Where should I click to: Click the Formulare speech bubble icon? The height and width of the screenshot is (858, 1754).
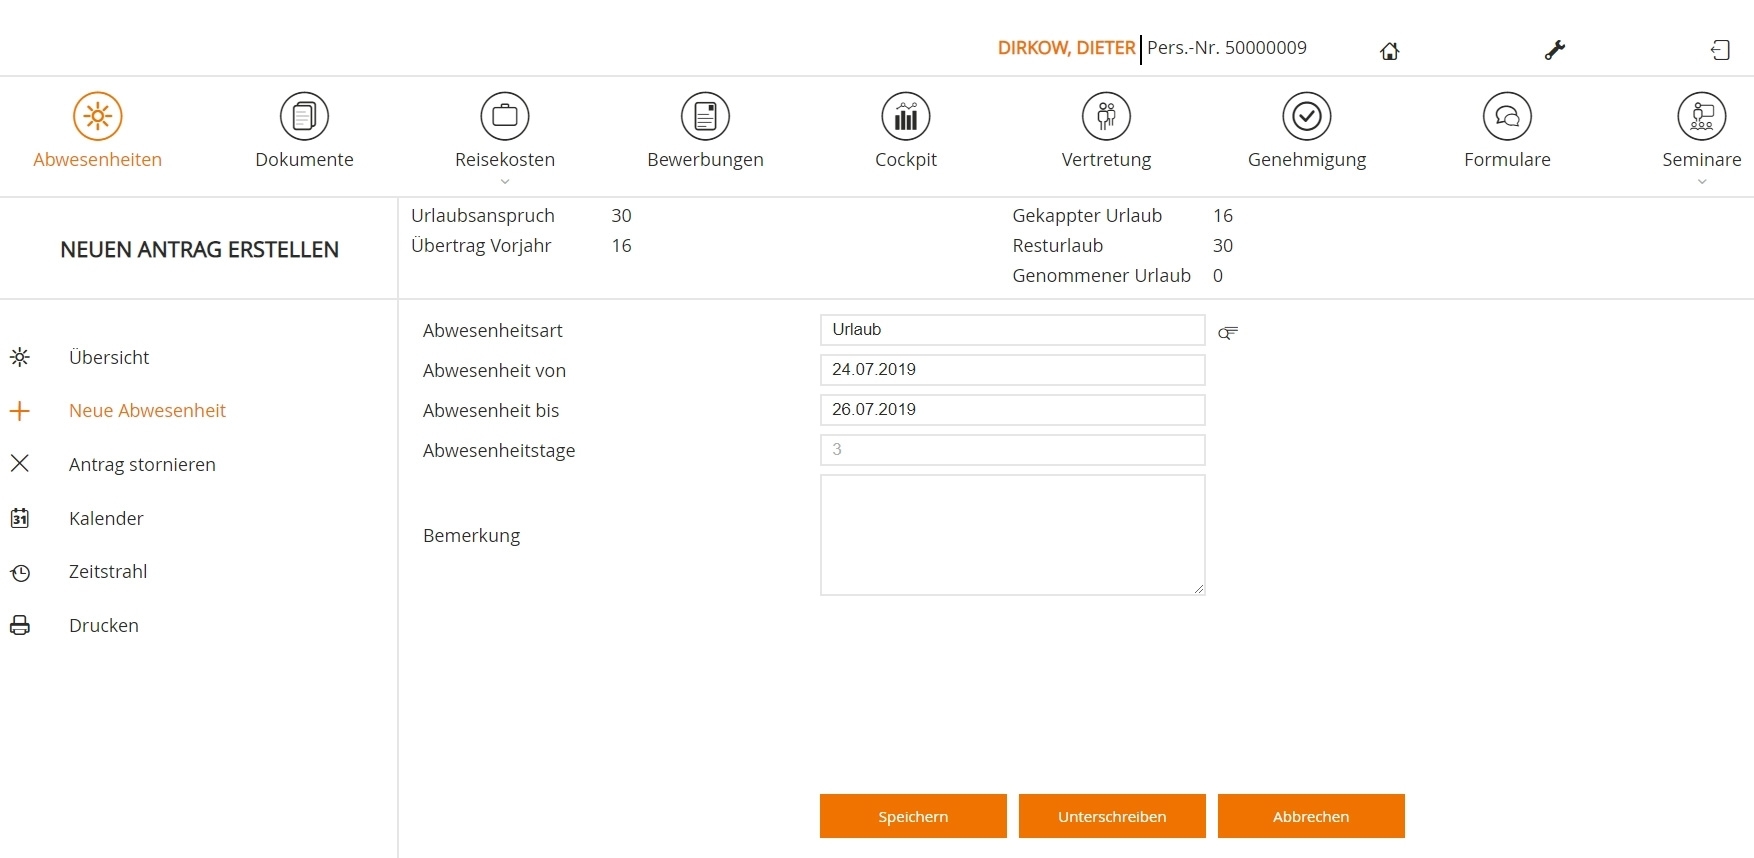pos(1507,116)
